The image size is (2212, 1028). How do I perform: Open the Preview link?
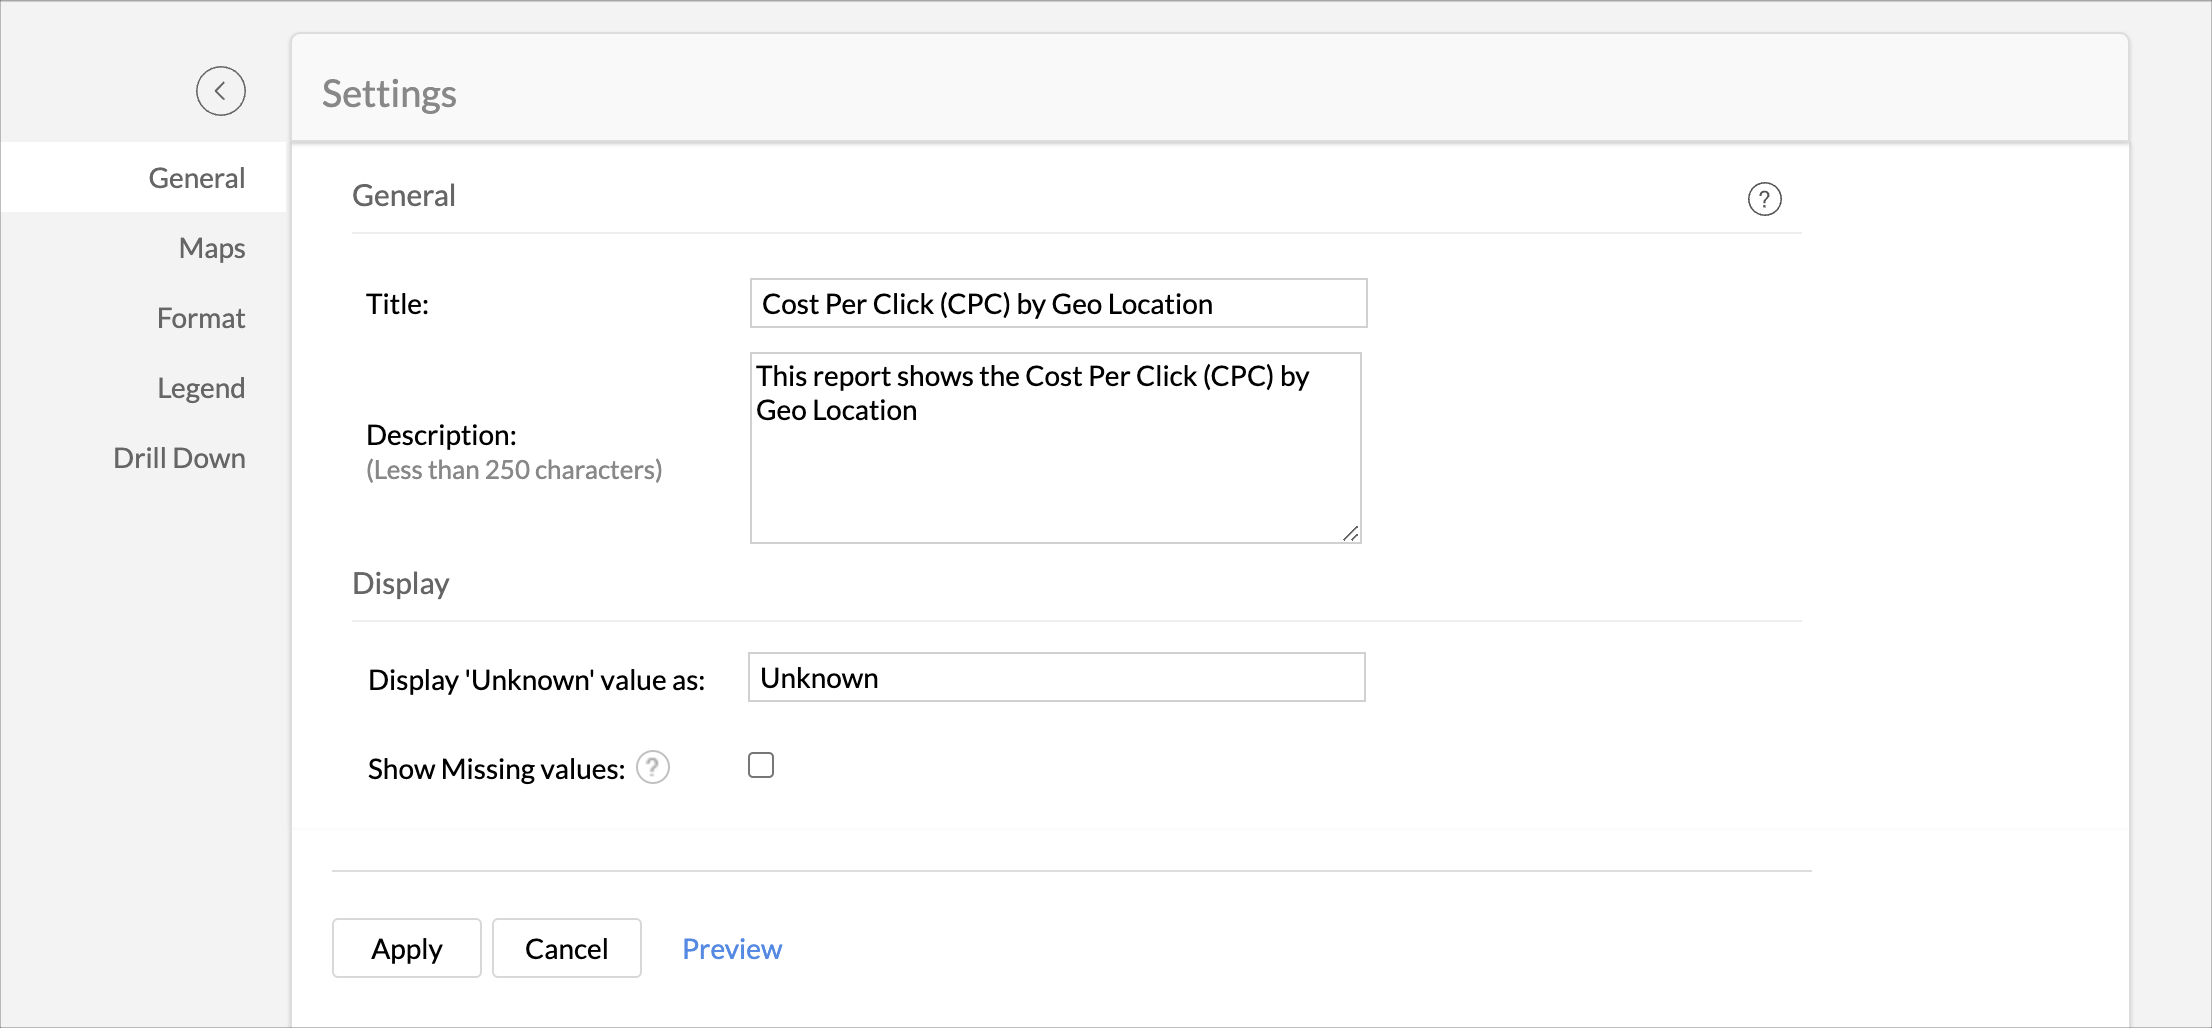pos(732,949)
